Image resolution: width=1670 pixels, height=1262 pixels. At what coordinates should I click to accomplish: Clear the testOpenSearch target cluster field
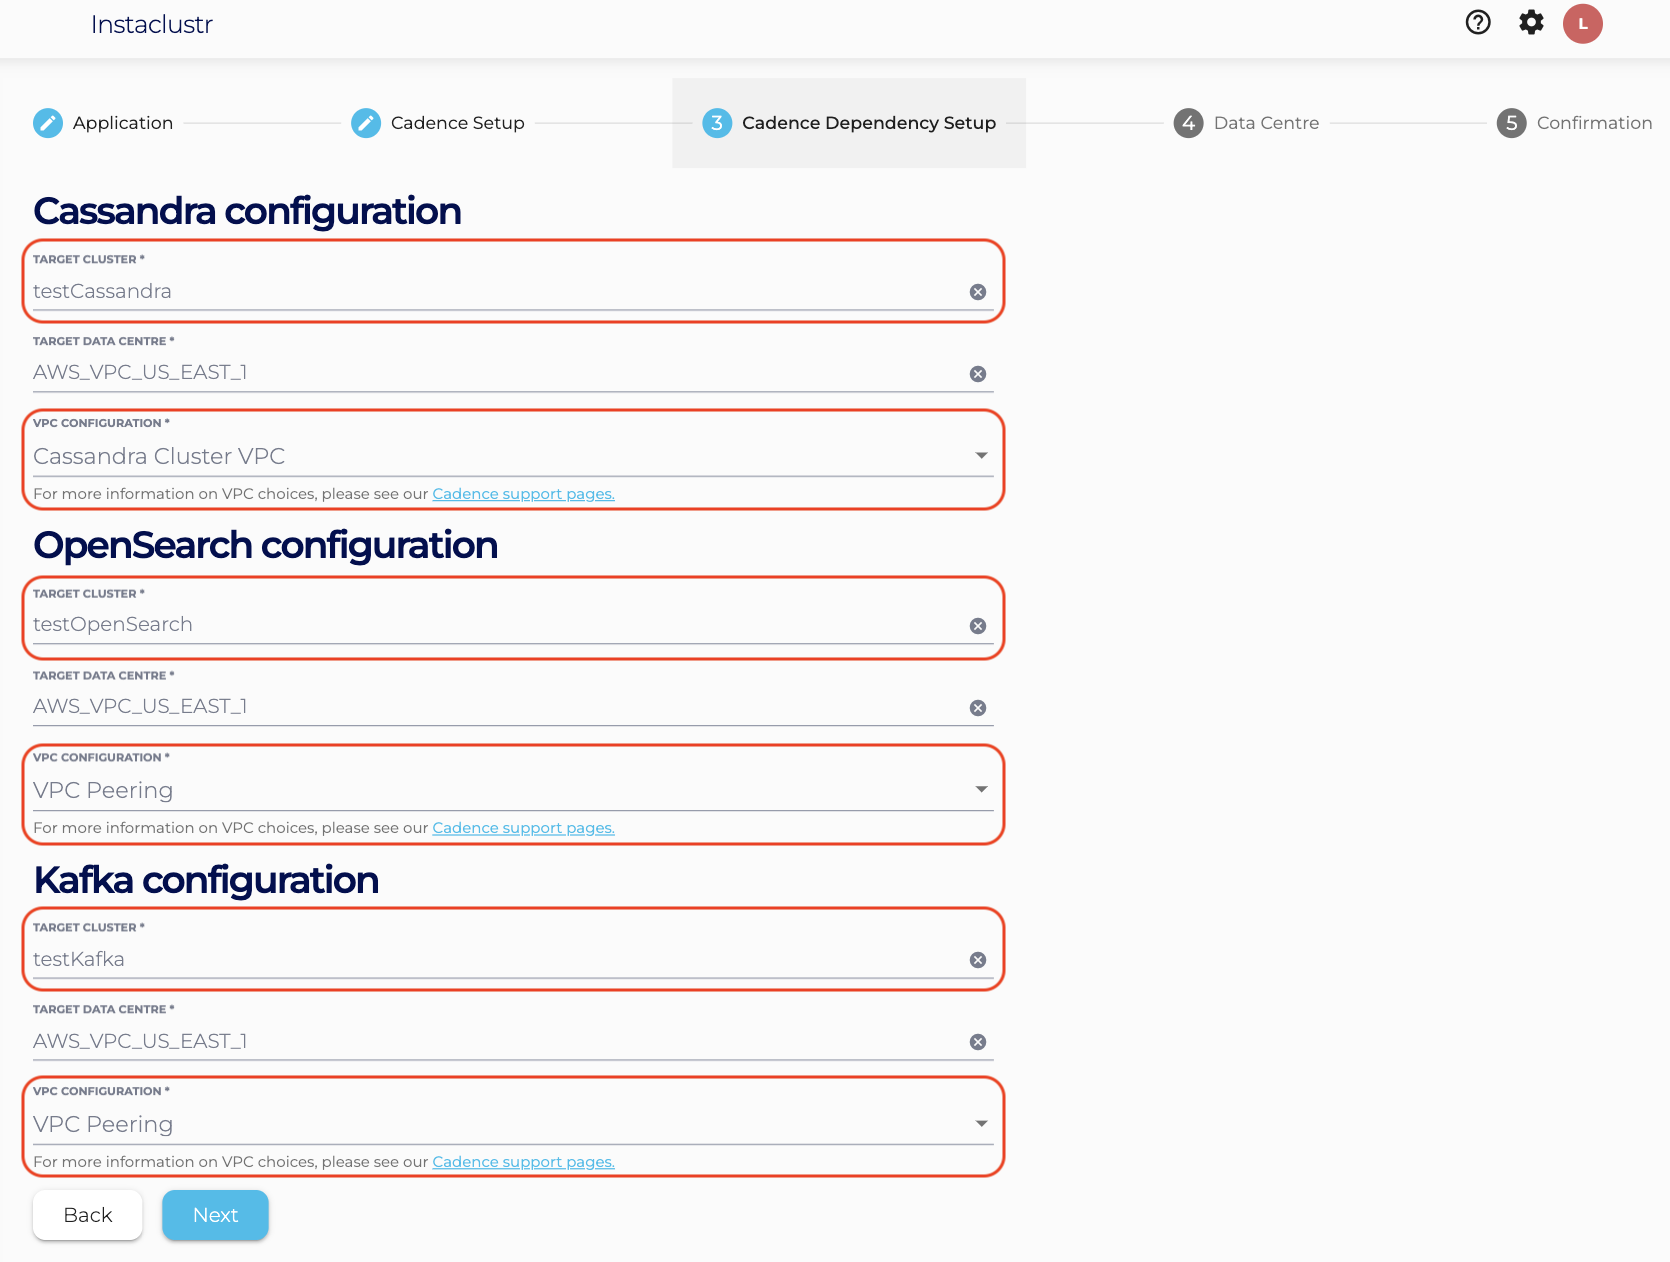click(977, 626)
